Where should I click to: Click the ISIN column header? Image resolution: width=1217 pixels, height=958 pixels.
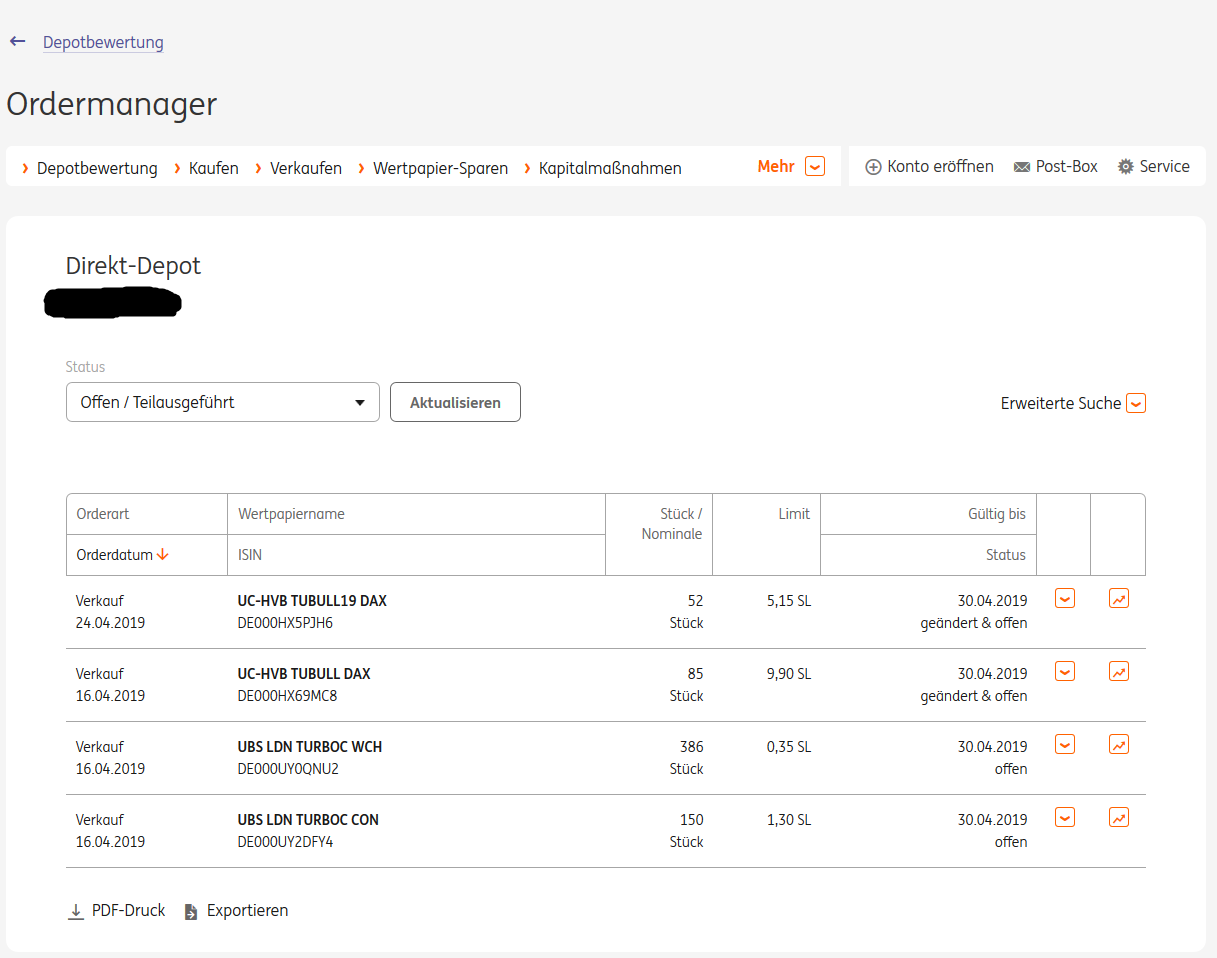pyautogui.click(x=250, y=555)
